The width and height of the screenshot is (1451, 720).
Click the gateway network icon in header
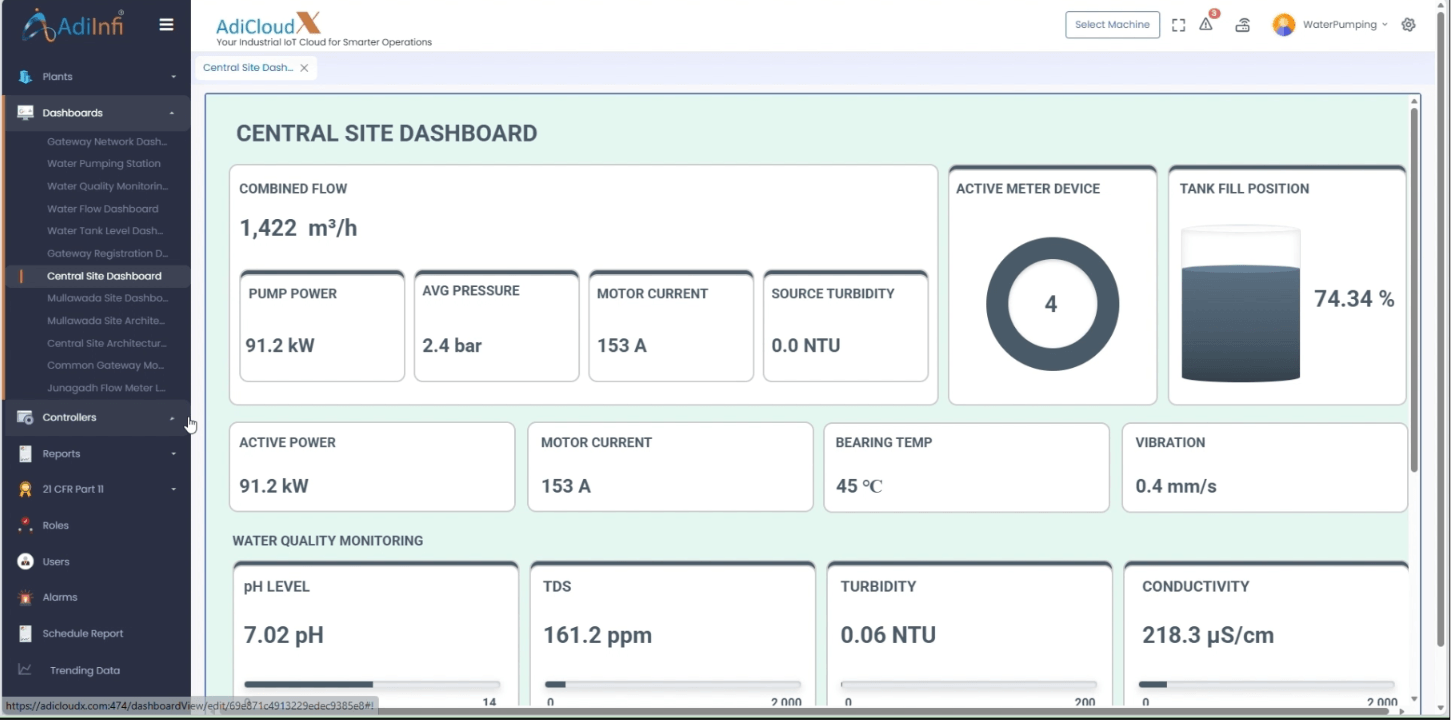point(1242,25)
